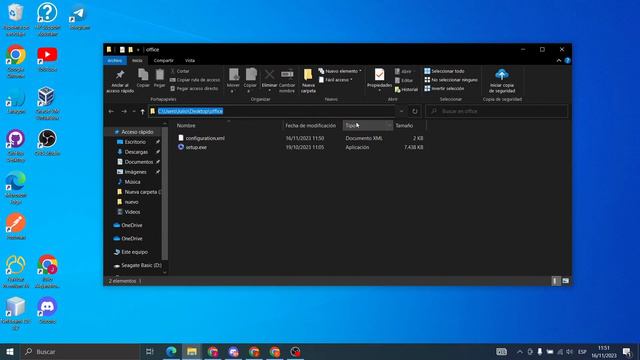Open Seagate Basic (D:) drive
The width and height of the screenshot is (640, 360).
click(141, 265)
